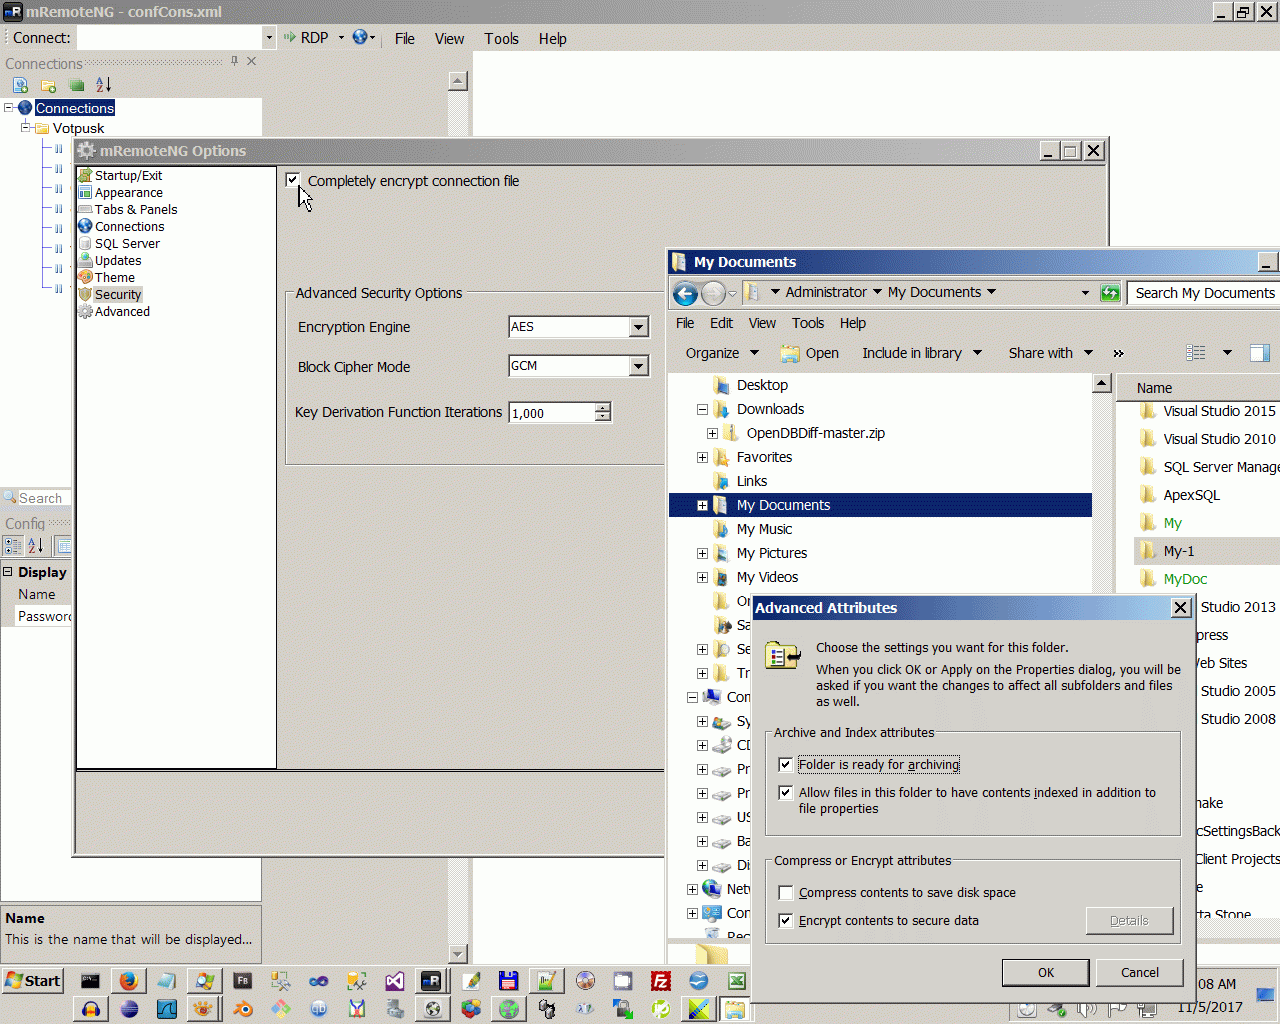1280x1024 pixels.
Task: Open the Tools menu in mRemoteNG
Action: 501,38
